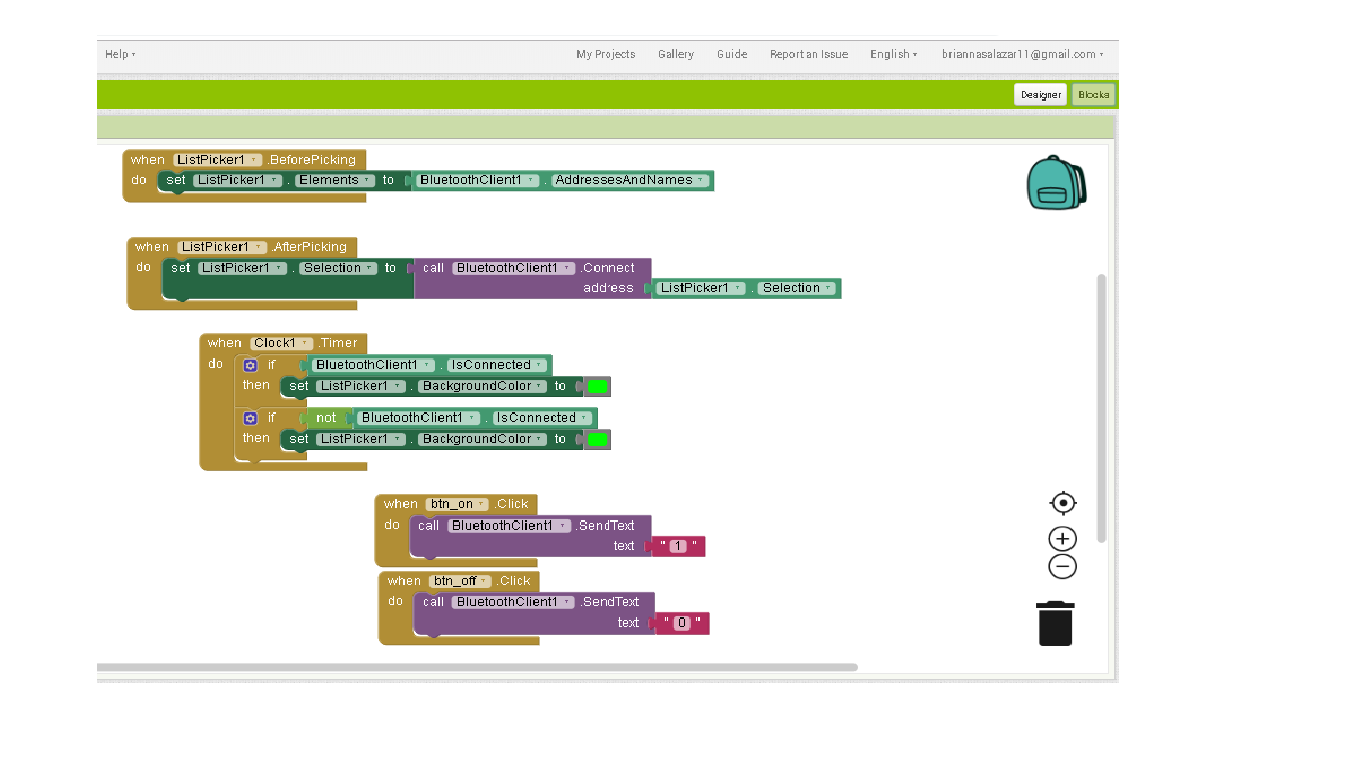The width and height of the screenshot is (1366, 768).
Task: Open the account menu for briannasalazar11@gmail.com
Action: pos(1017,54)
